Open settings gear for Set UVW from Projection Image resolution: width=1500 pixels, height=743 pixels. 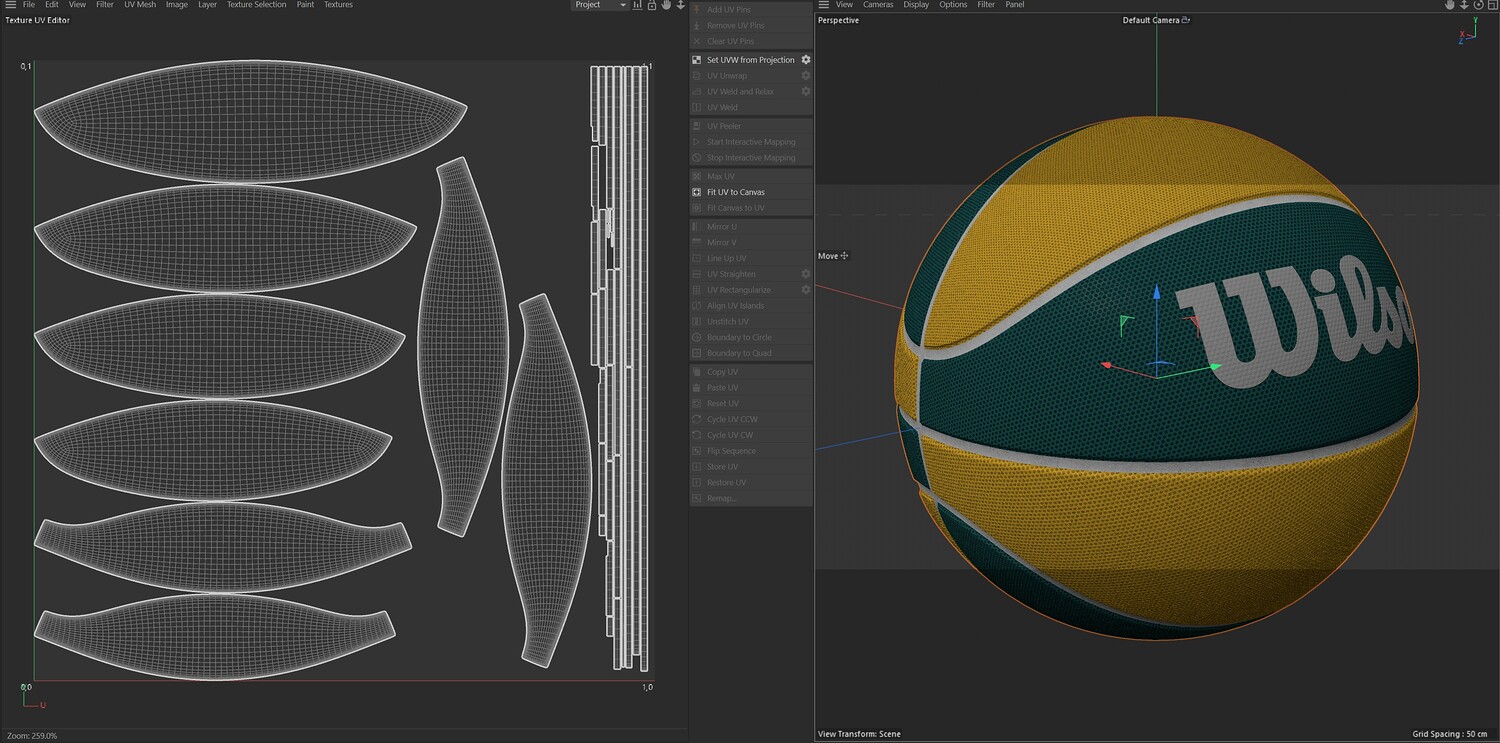[x=806, y=60]
